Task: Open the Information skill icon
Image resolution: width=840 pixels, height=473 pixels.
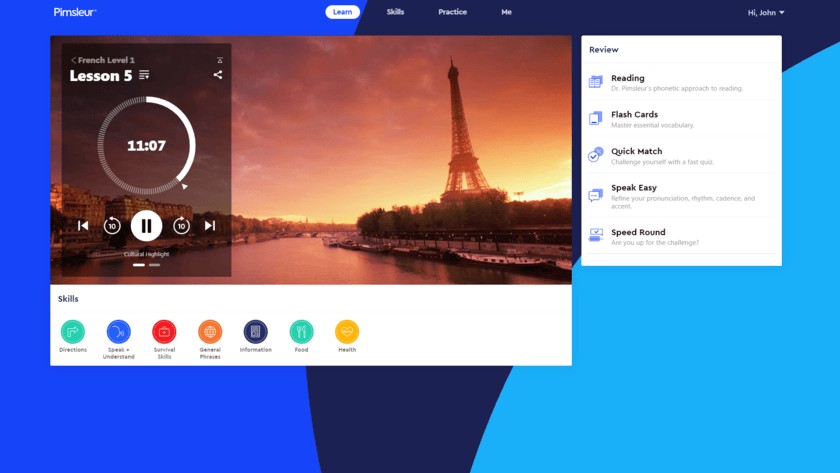Action: (x=256, y=332)
